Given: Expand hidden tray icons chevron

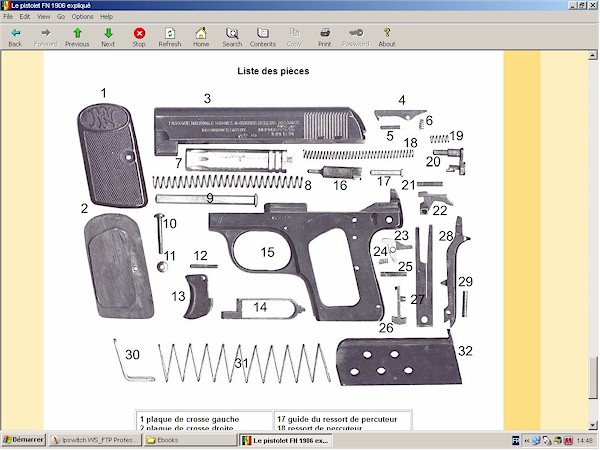Looking at the screenshot, I should (x=527, y=441).
